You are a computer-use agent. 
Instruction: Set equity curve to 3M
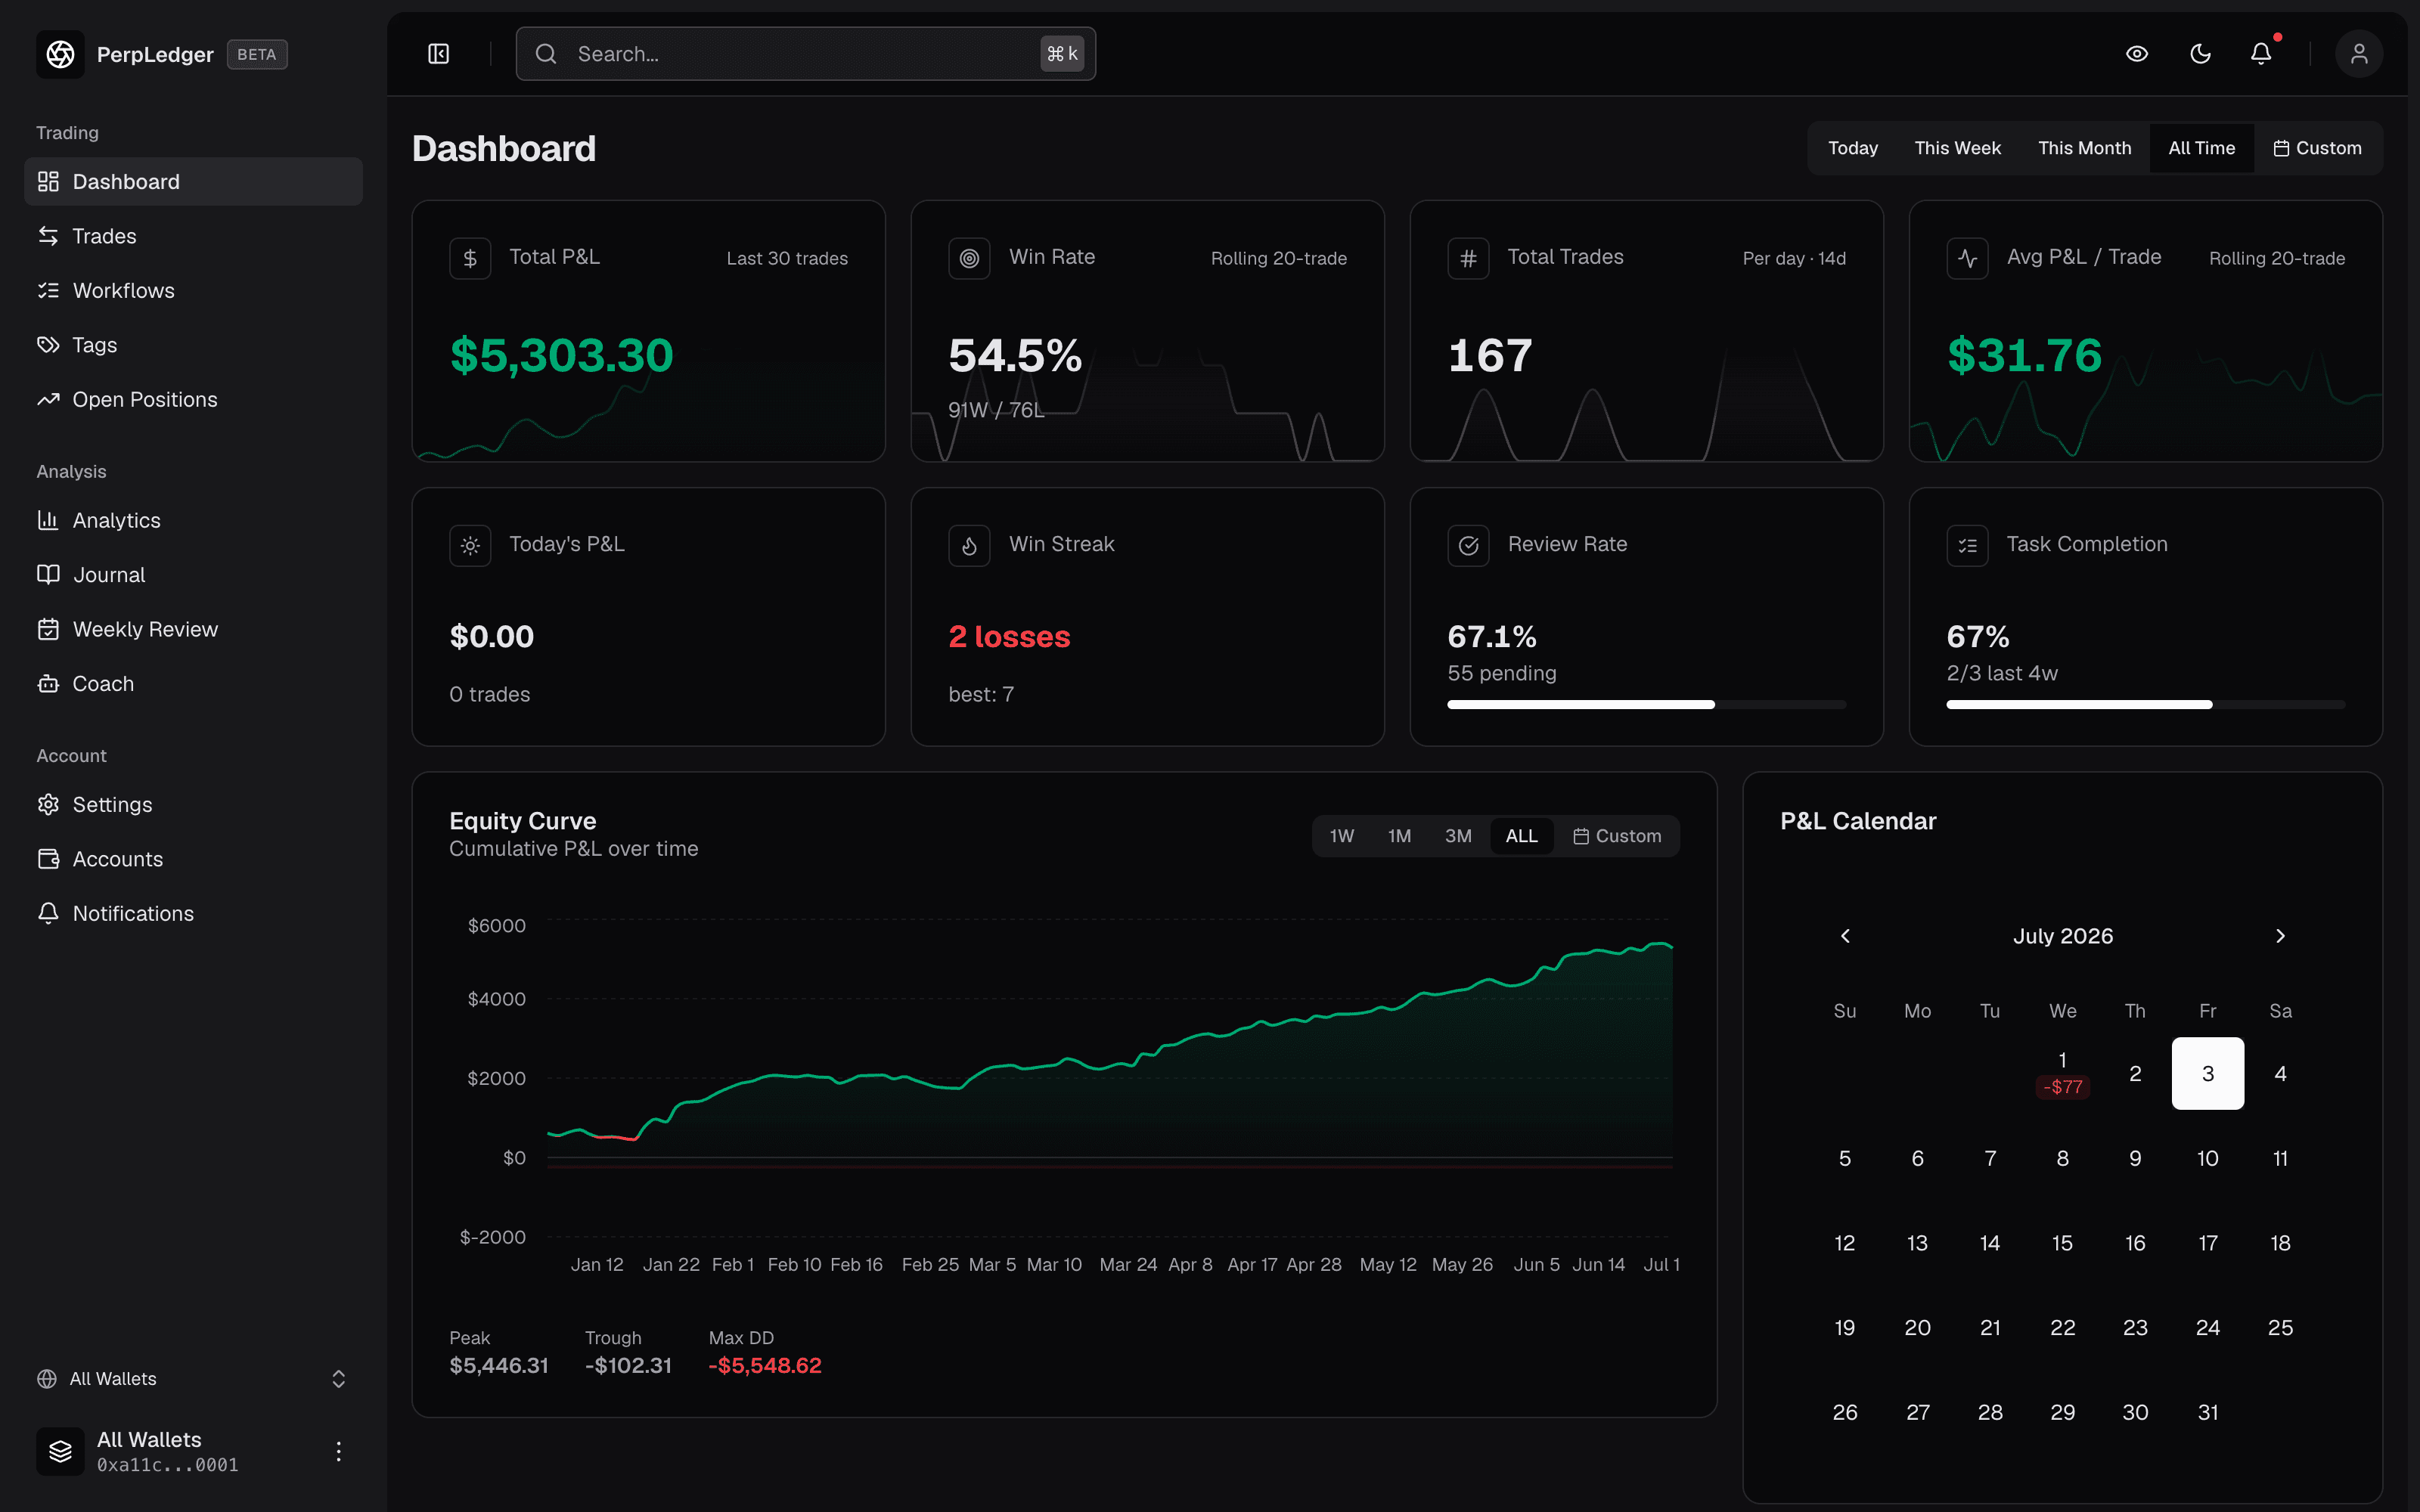tap(1458, 836)
